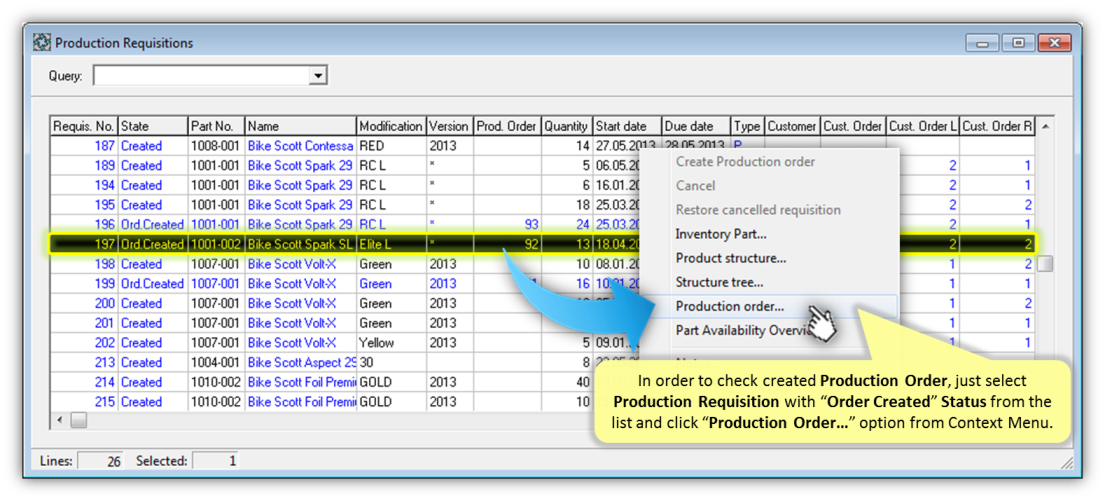Choose Inventory Part... from context menu
This screenshot has height=501, width=1105.
721,234
